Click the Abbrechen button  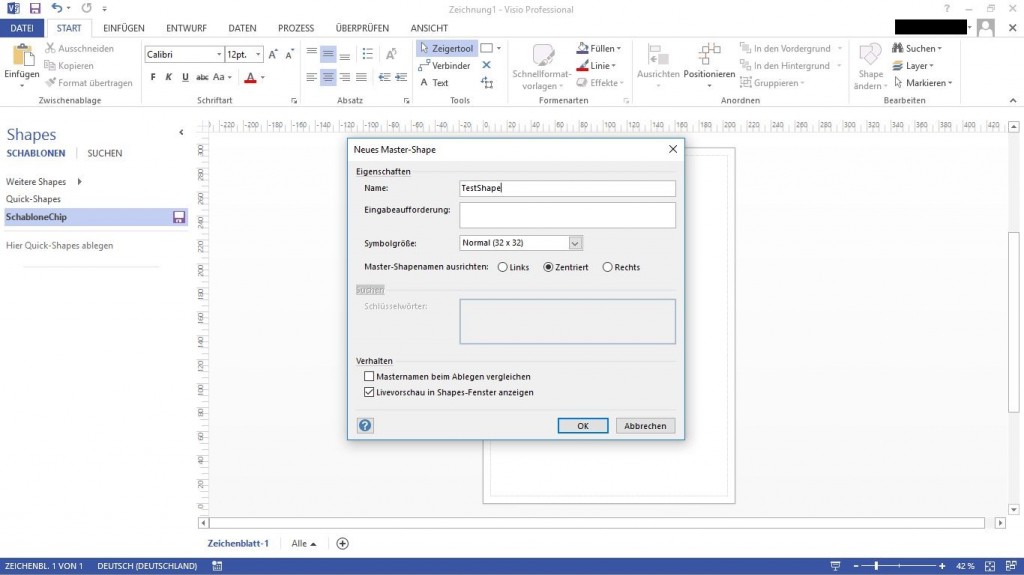[645, 425]
